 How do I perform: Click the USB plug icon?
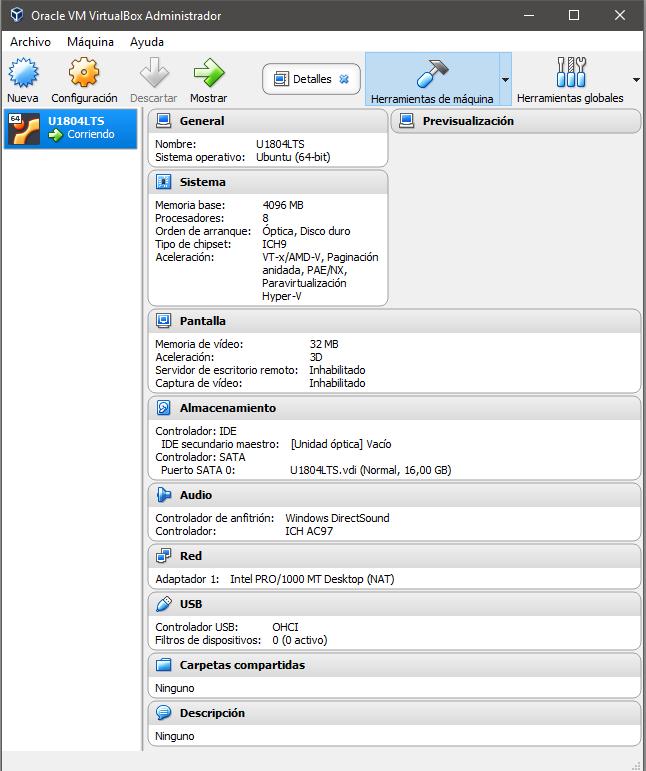[x=163, y=604]
